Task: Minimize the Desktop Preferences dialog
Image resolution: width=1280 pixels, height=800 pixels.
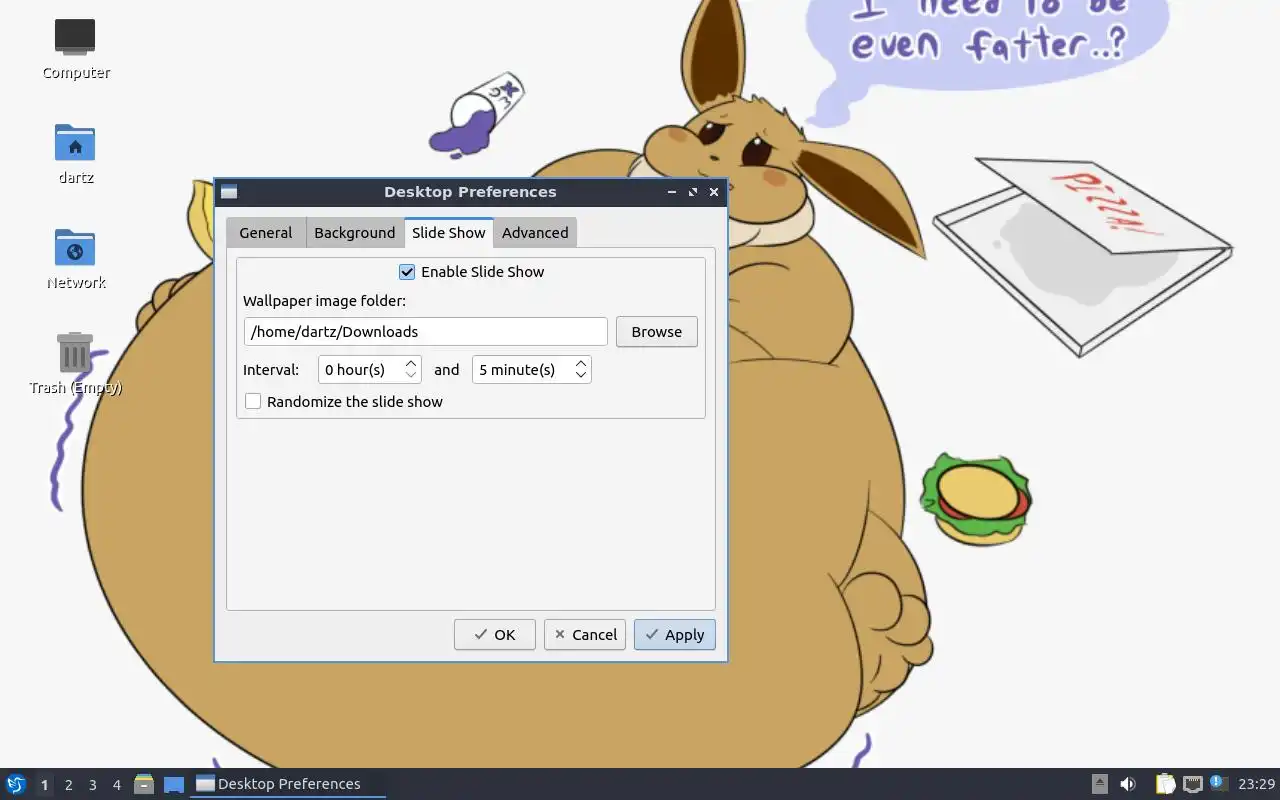Action: (672, 192)
